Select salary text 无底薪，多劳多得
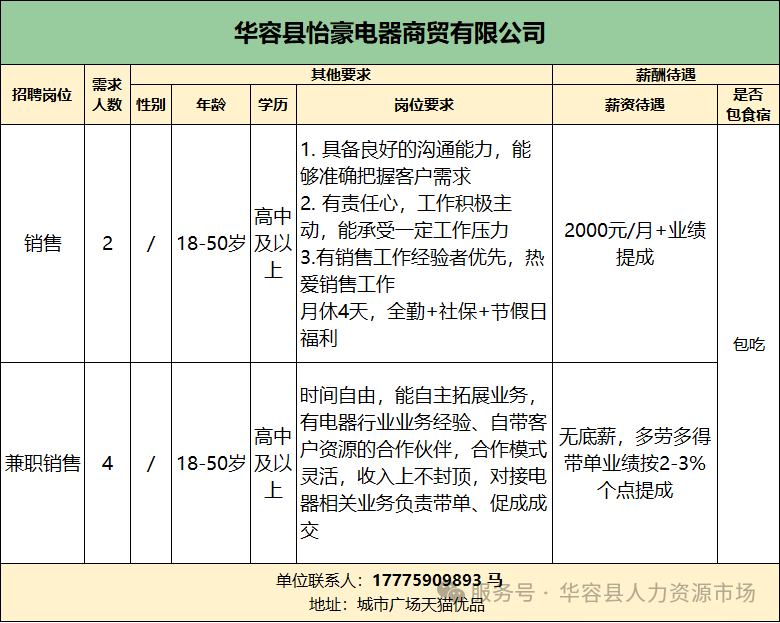780x623 pixels. [x=635, y=436]
